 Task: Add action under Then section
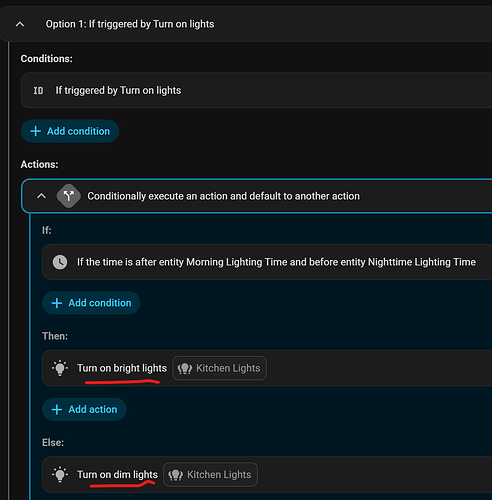84,409
